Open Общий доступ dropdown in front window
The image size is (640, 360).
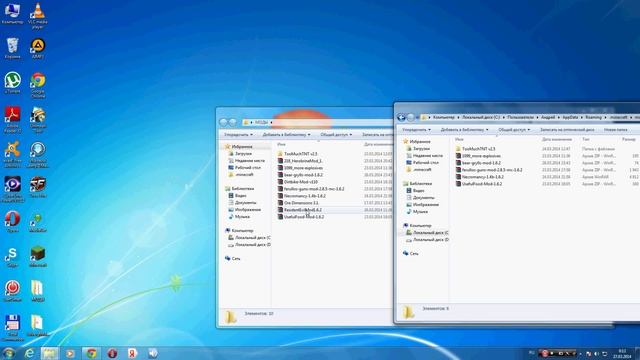tap(514, 129)
